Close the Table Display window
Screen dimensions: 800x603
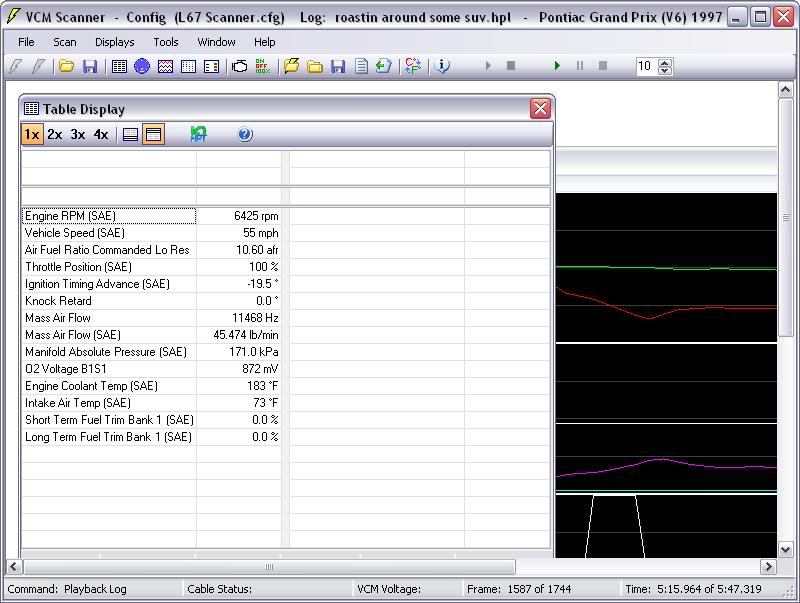click(x=540, y=108)
